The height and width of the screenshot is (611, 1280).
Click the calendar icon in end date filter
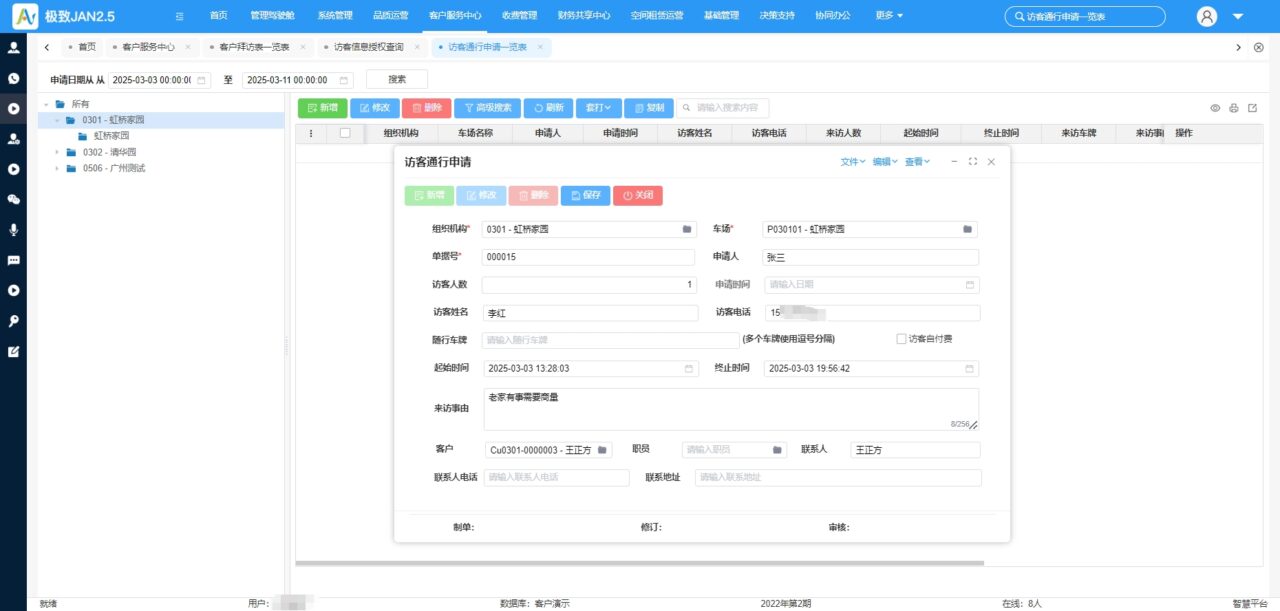pyautogui.click(x=344, y=80)
